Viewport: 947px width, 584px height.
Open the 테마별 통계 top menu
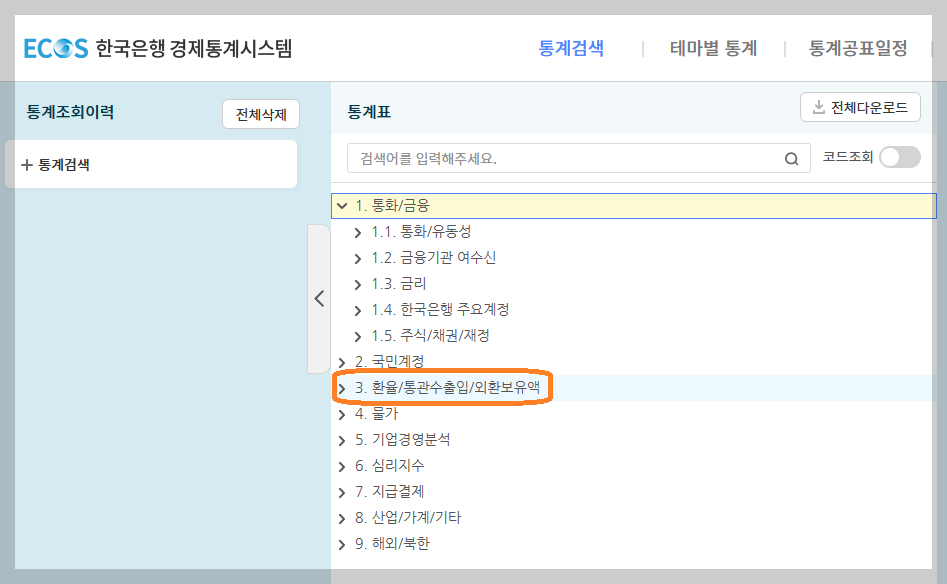tap(713, 48)
